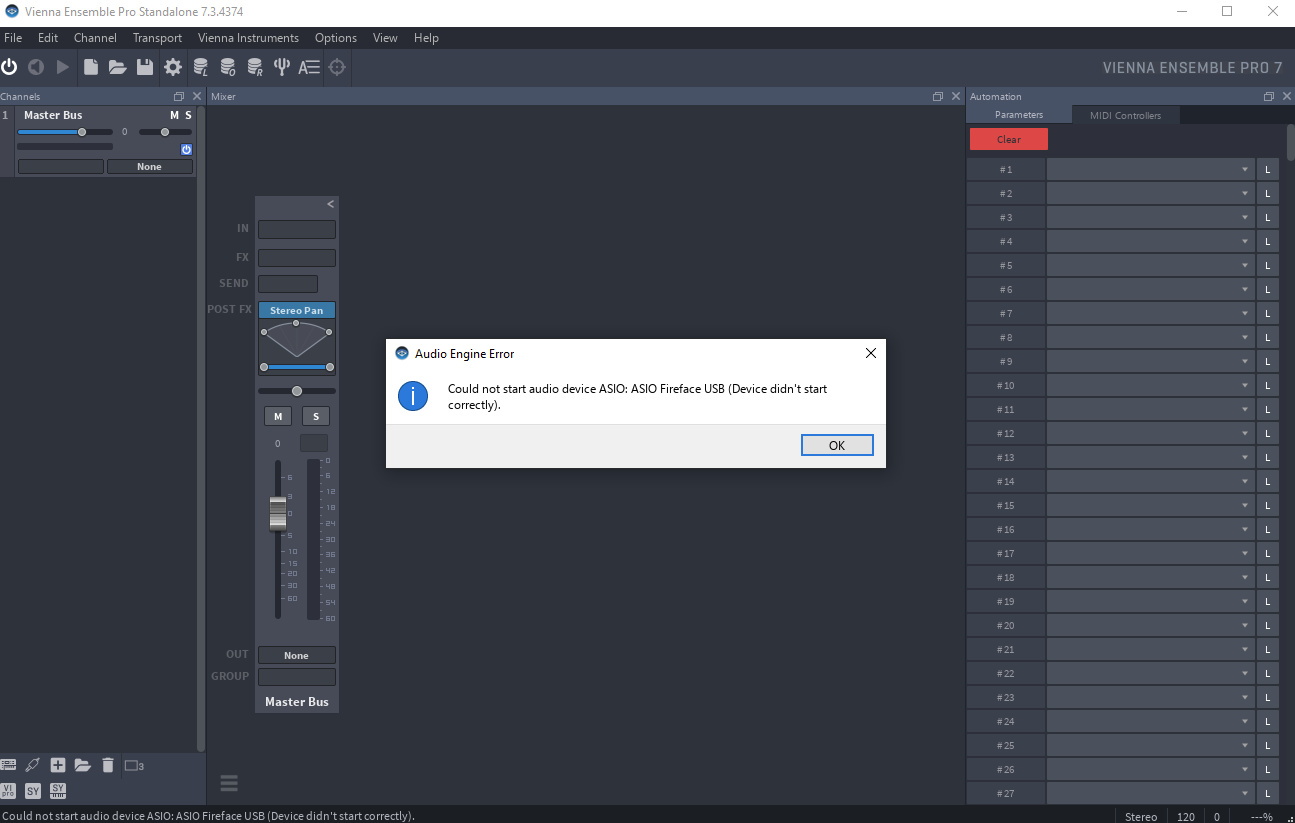
Task: Open parameter dropdown for #10
Action: pos(1150,385)
